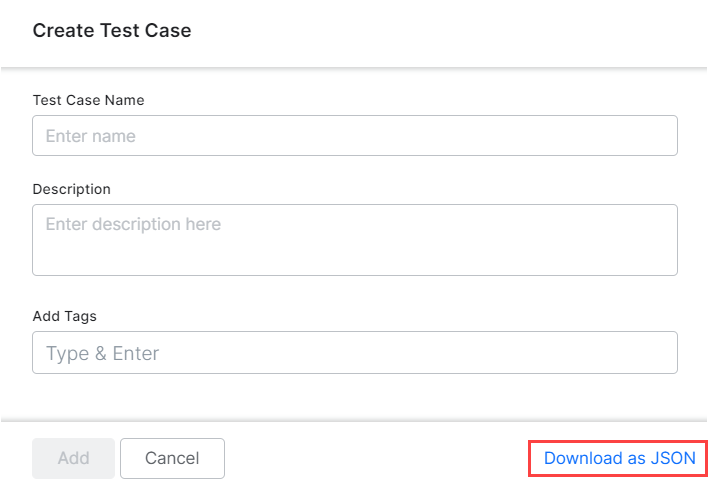Click the Test Case Name input field
The image size is (708, 487).
(354, 136)
